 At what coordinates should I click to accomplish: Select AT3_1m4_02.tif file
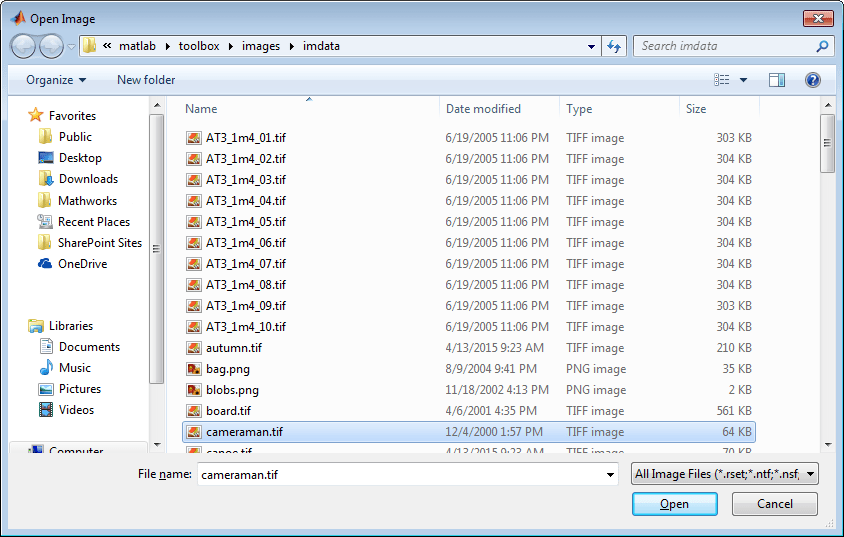click(246, 159)
